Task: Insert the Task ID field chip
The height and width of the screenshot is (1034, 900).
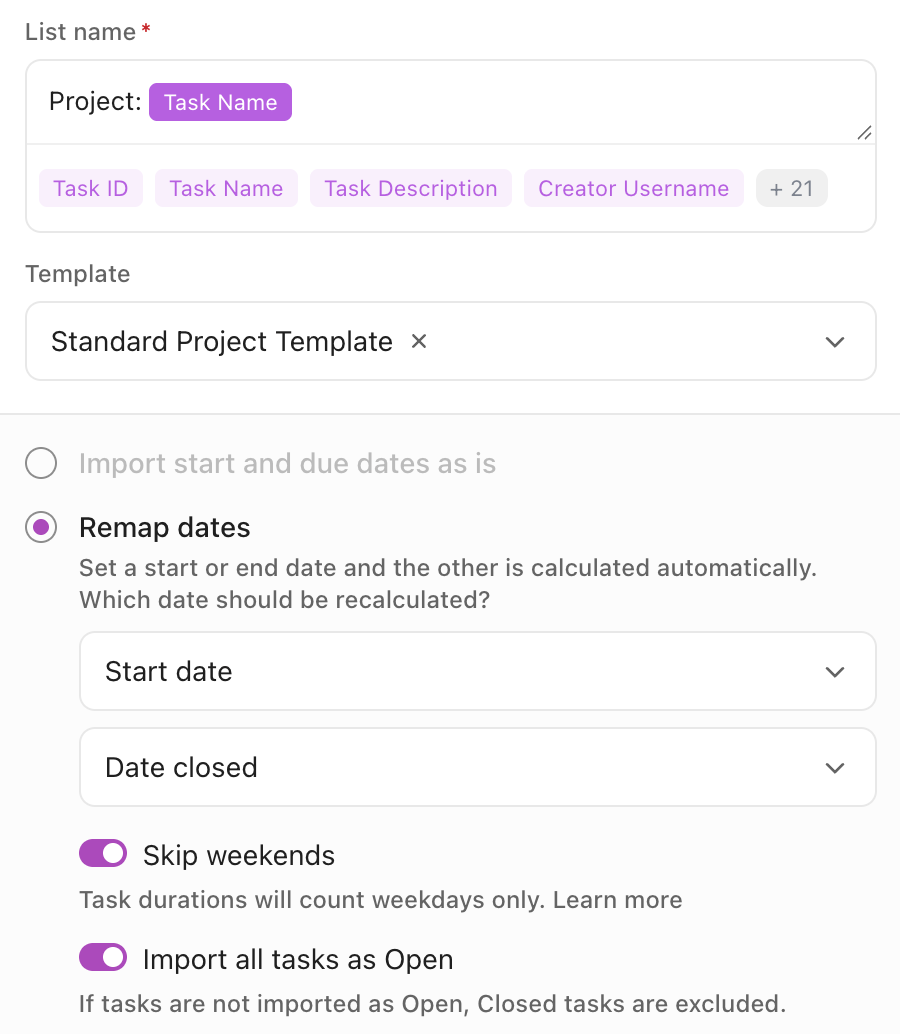Action: click(x=90, y=188)
